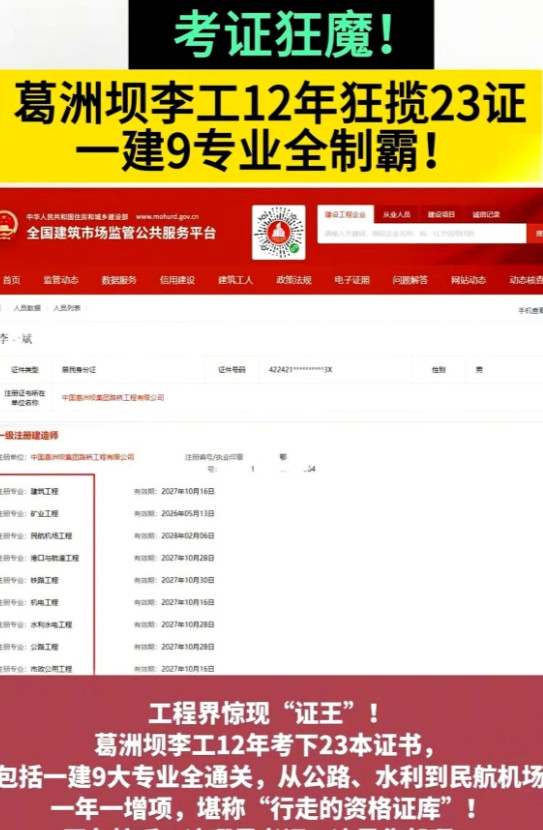Click the www.mohurd.gov.cn address text
The height and width of the screenshot is (830, 543).
point(167,216)
